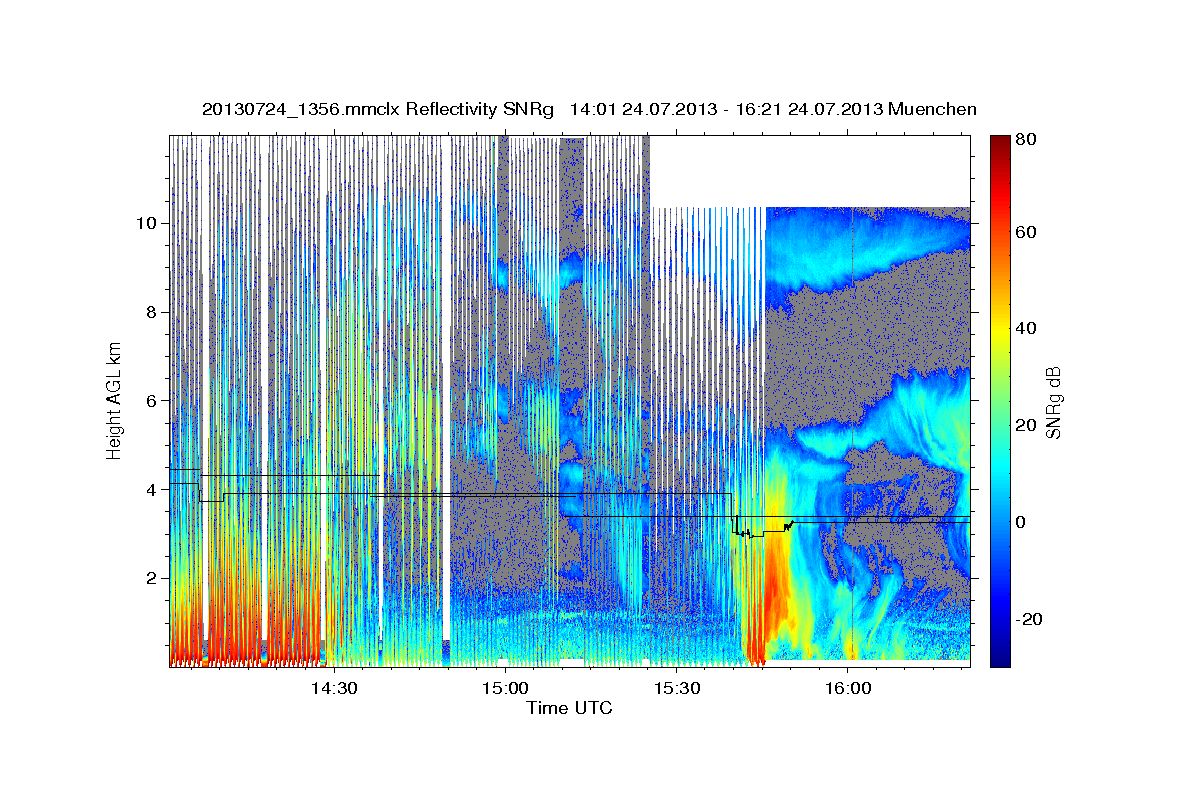
Task: Click the dark blue bottom of colorbar
Action: (999, 660)
